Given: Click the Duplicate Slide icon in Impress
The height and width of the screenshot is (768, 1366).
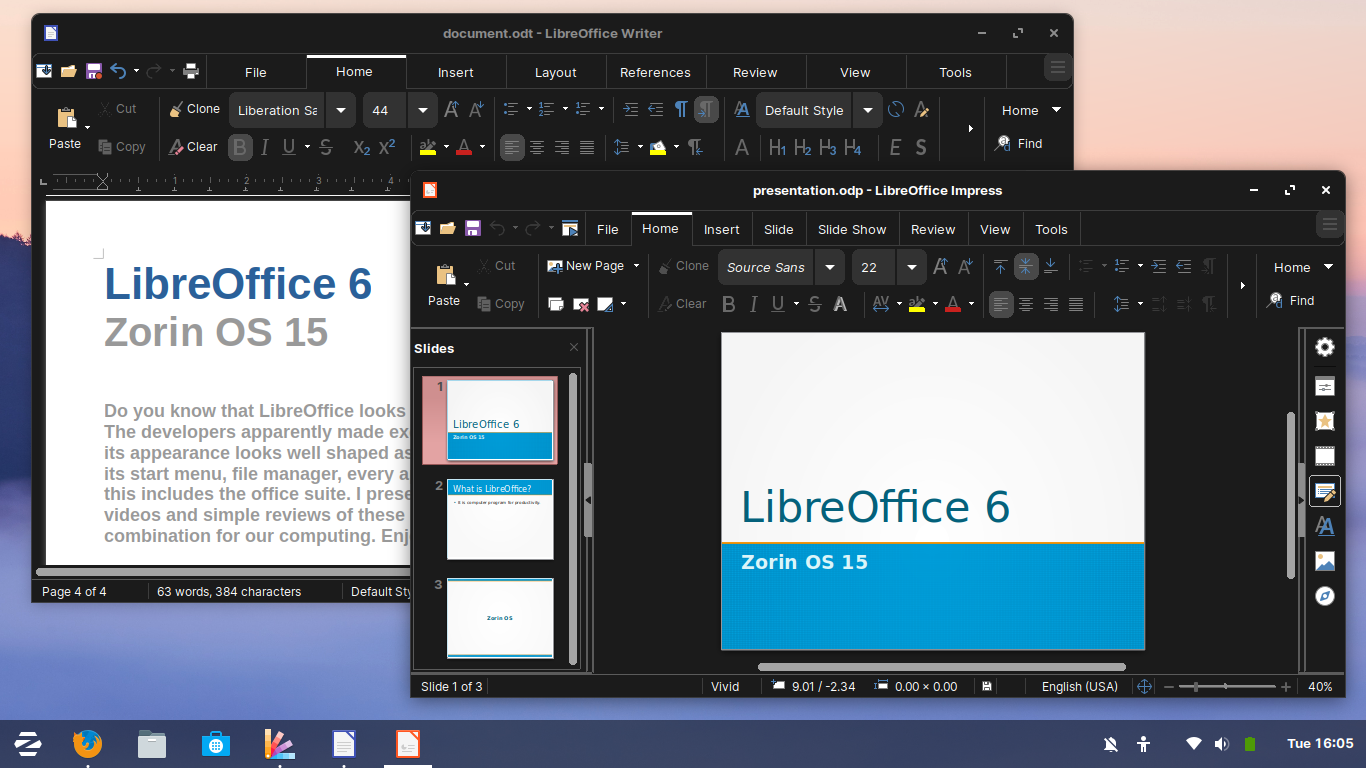Looking at the screenshot, I should (x=555, y=304).
